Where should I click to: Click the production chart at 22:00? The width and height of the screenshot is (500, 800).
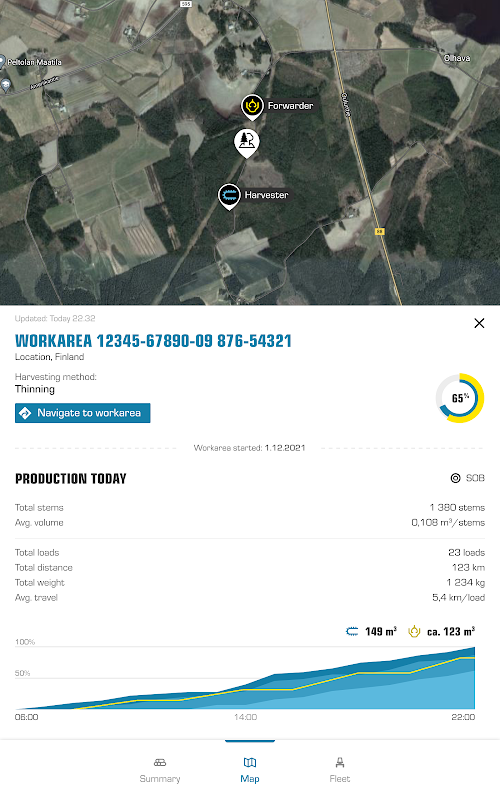click(x=473, y=678)
